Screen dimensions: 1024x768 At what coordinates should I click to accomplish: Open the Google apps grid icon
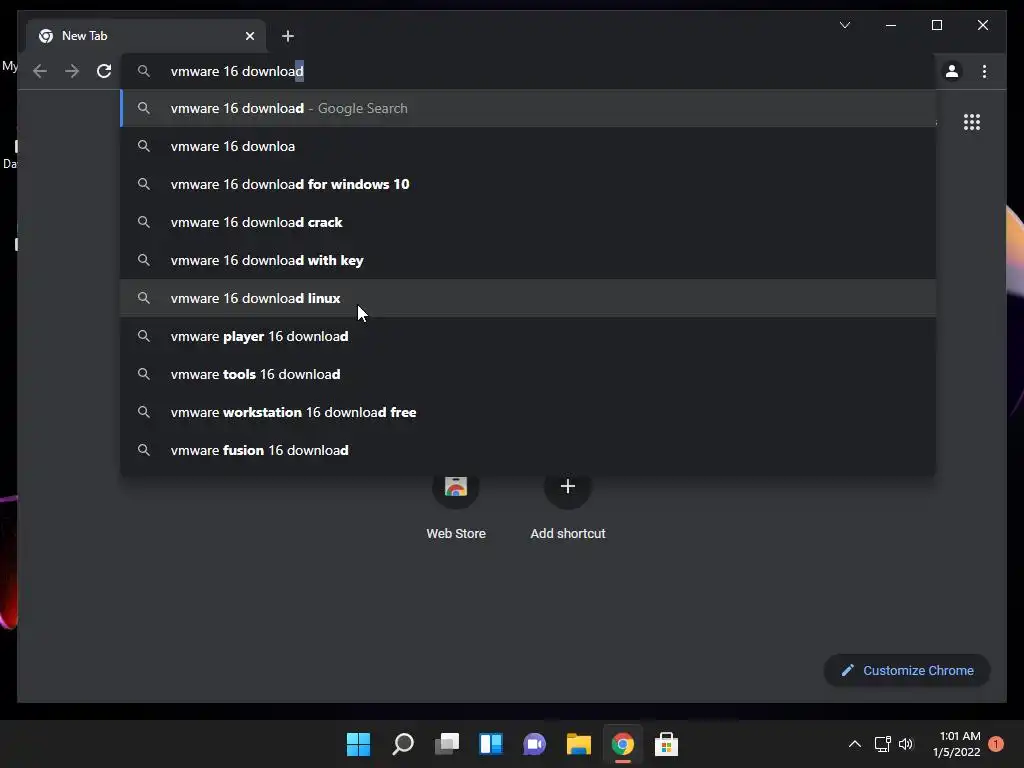click(972, 122)
